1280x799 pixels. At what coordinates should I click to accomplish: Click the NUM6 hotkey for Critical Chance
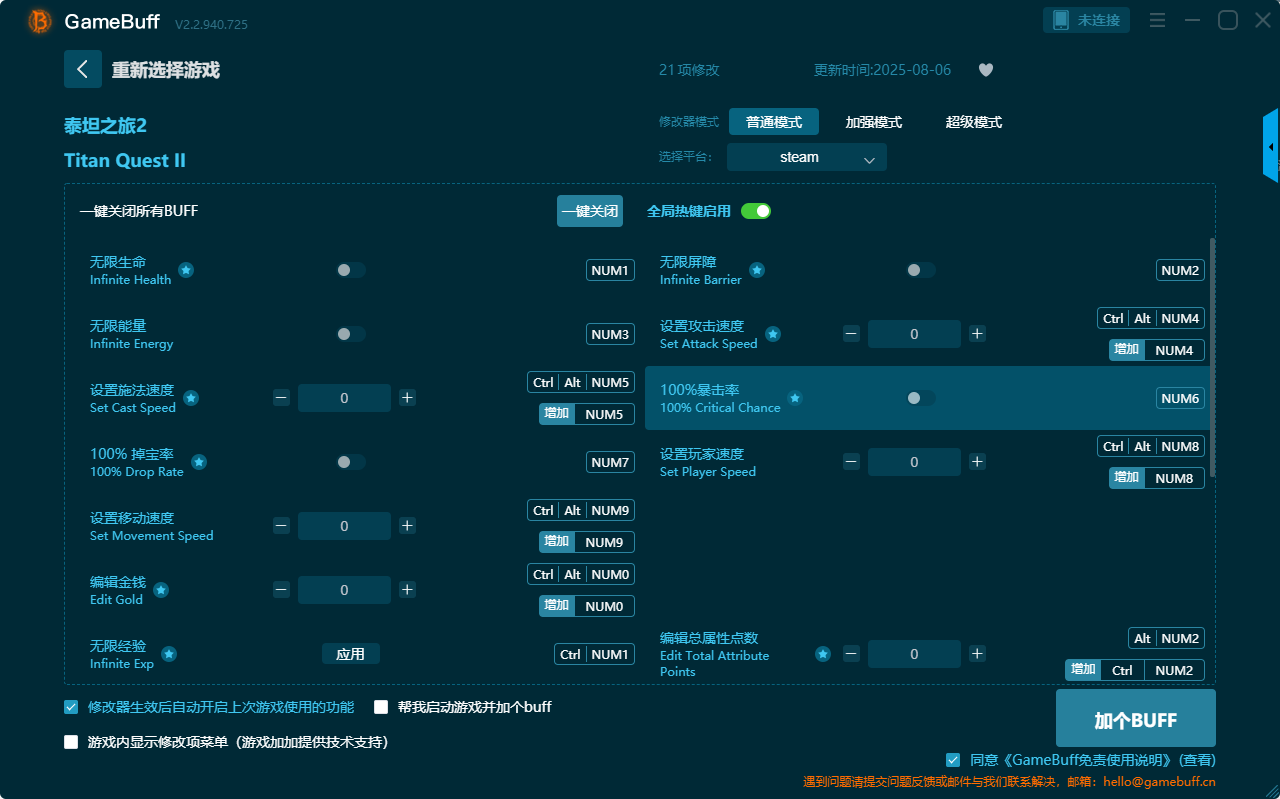point(1180,398)
